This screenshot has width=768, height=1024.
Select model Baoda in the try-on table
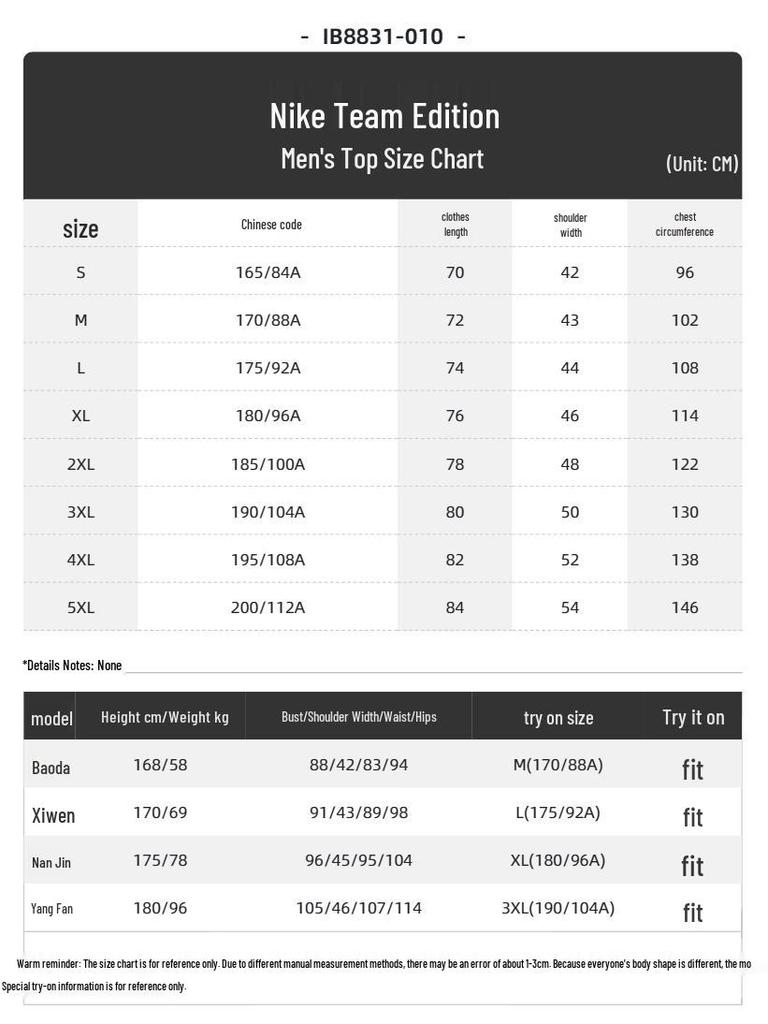pyautogui.click(x=51, y=768)
